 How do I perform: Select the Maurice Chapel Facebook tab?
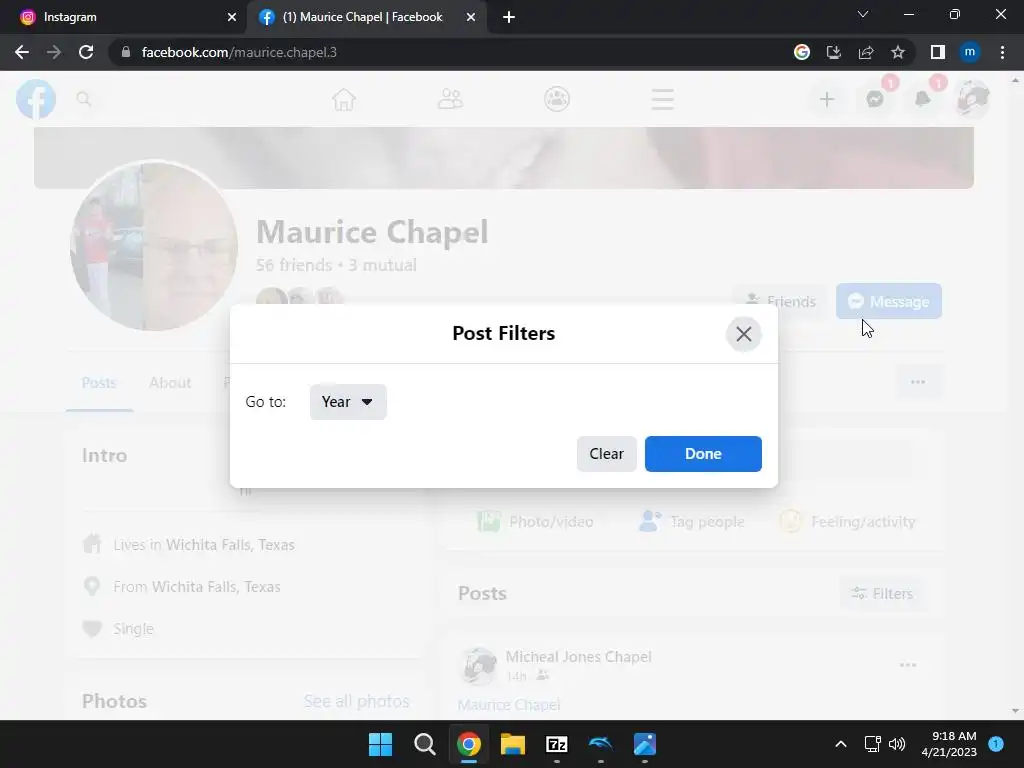click(x=362, y=17)
